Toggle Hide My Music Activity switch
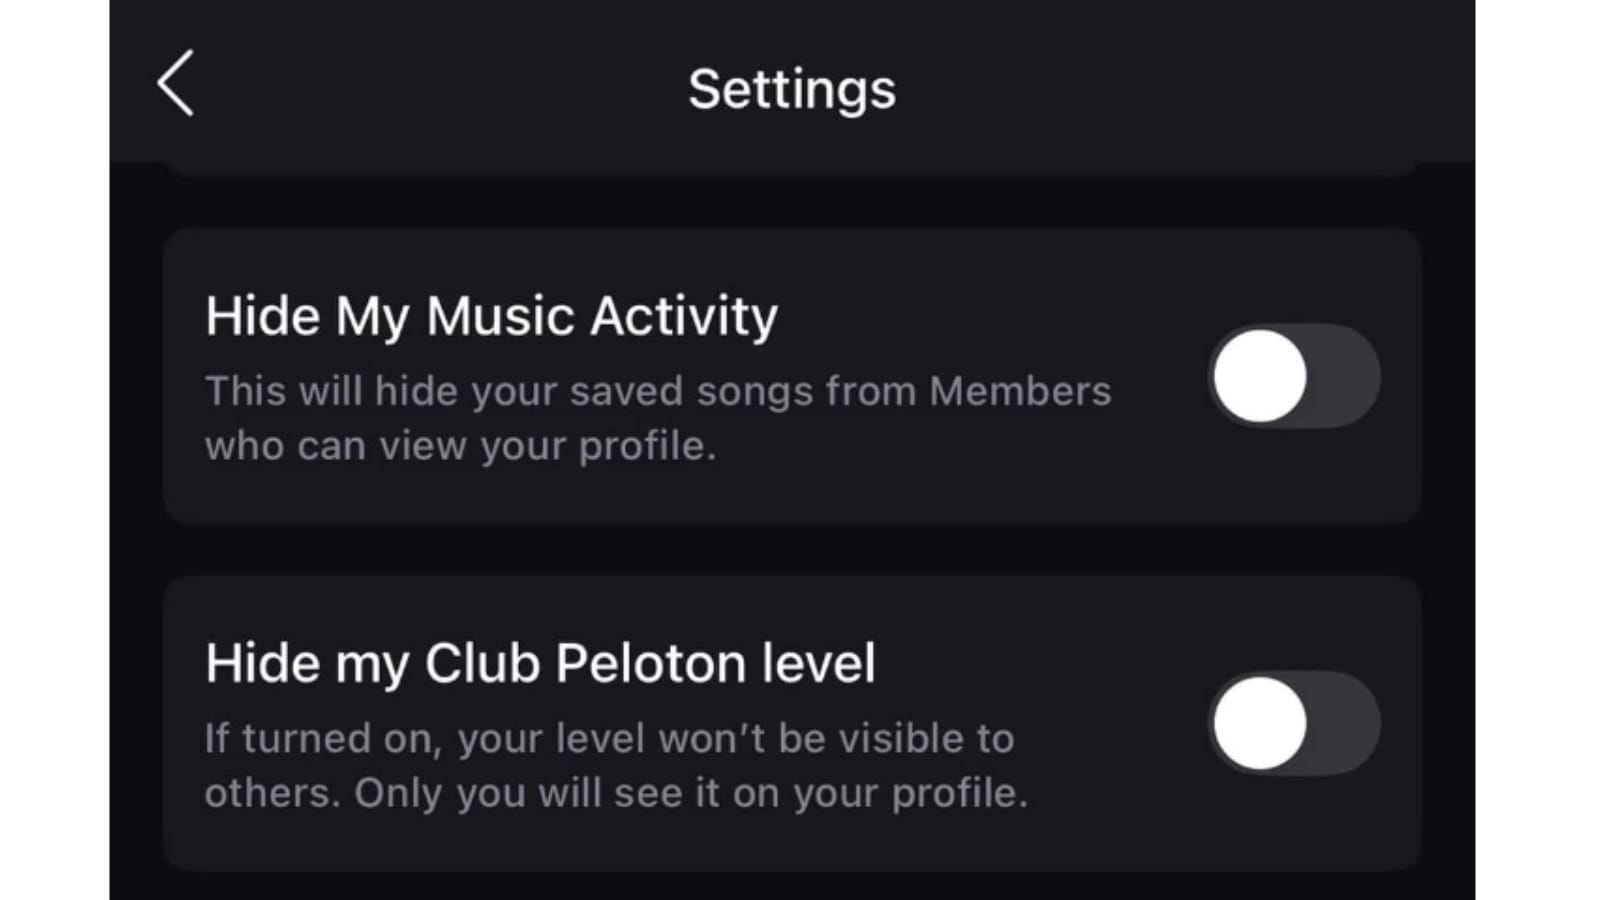This screenshot has height=900, width=1600. (x=1294, y=377)
